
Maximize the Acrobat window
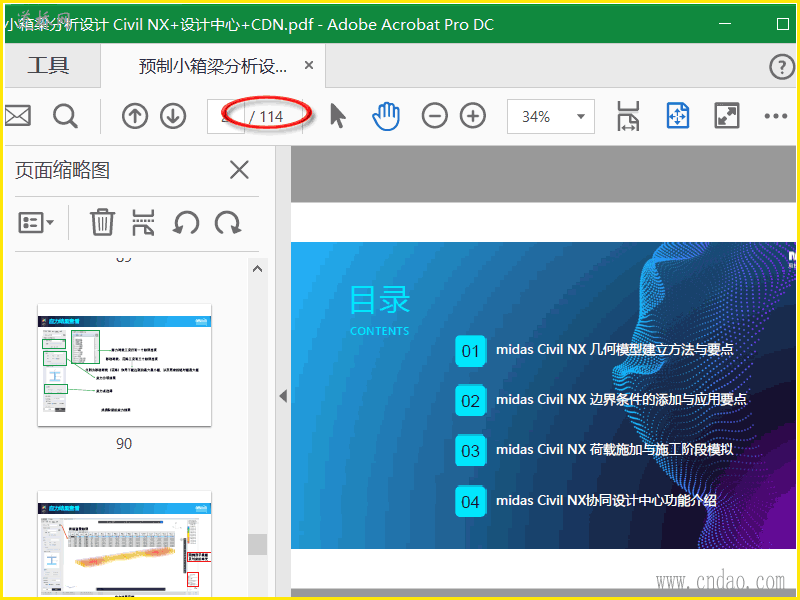[783, 23]
